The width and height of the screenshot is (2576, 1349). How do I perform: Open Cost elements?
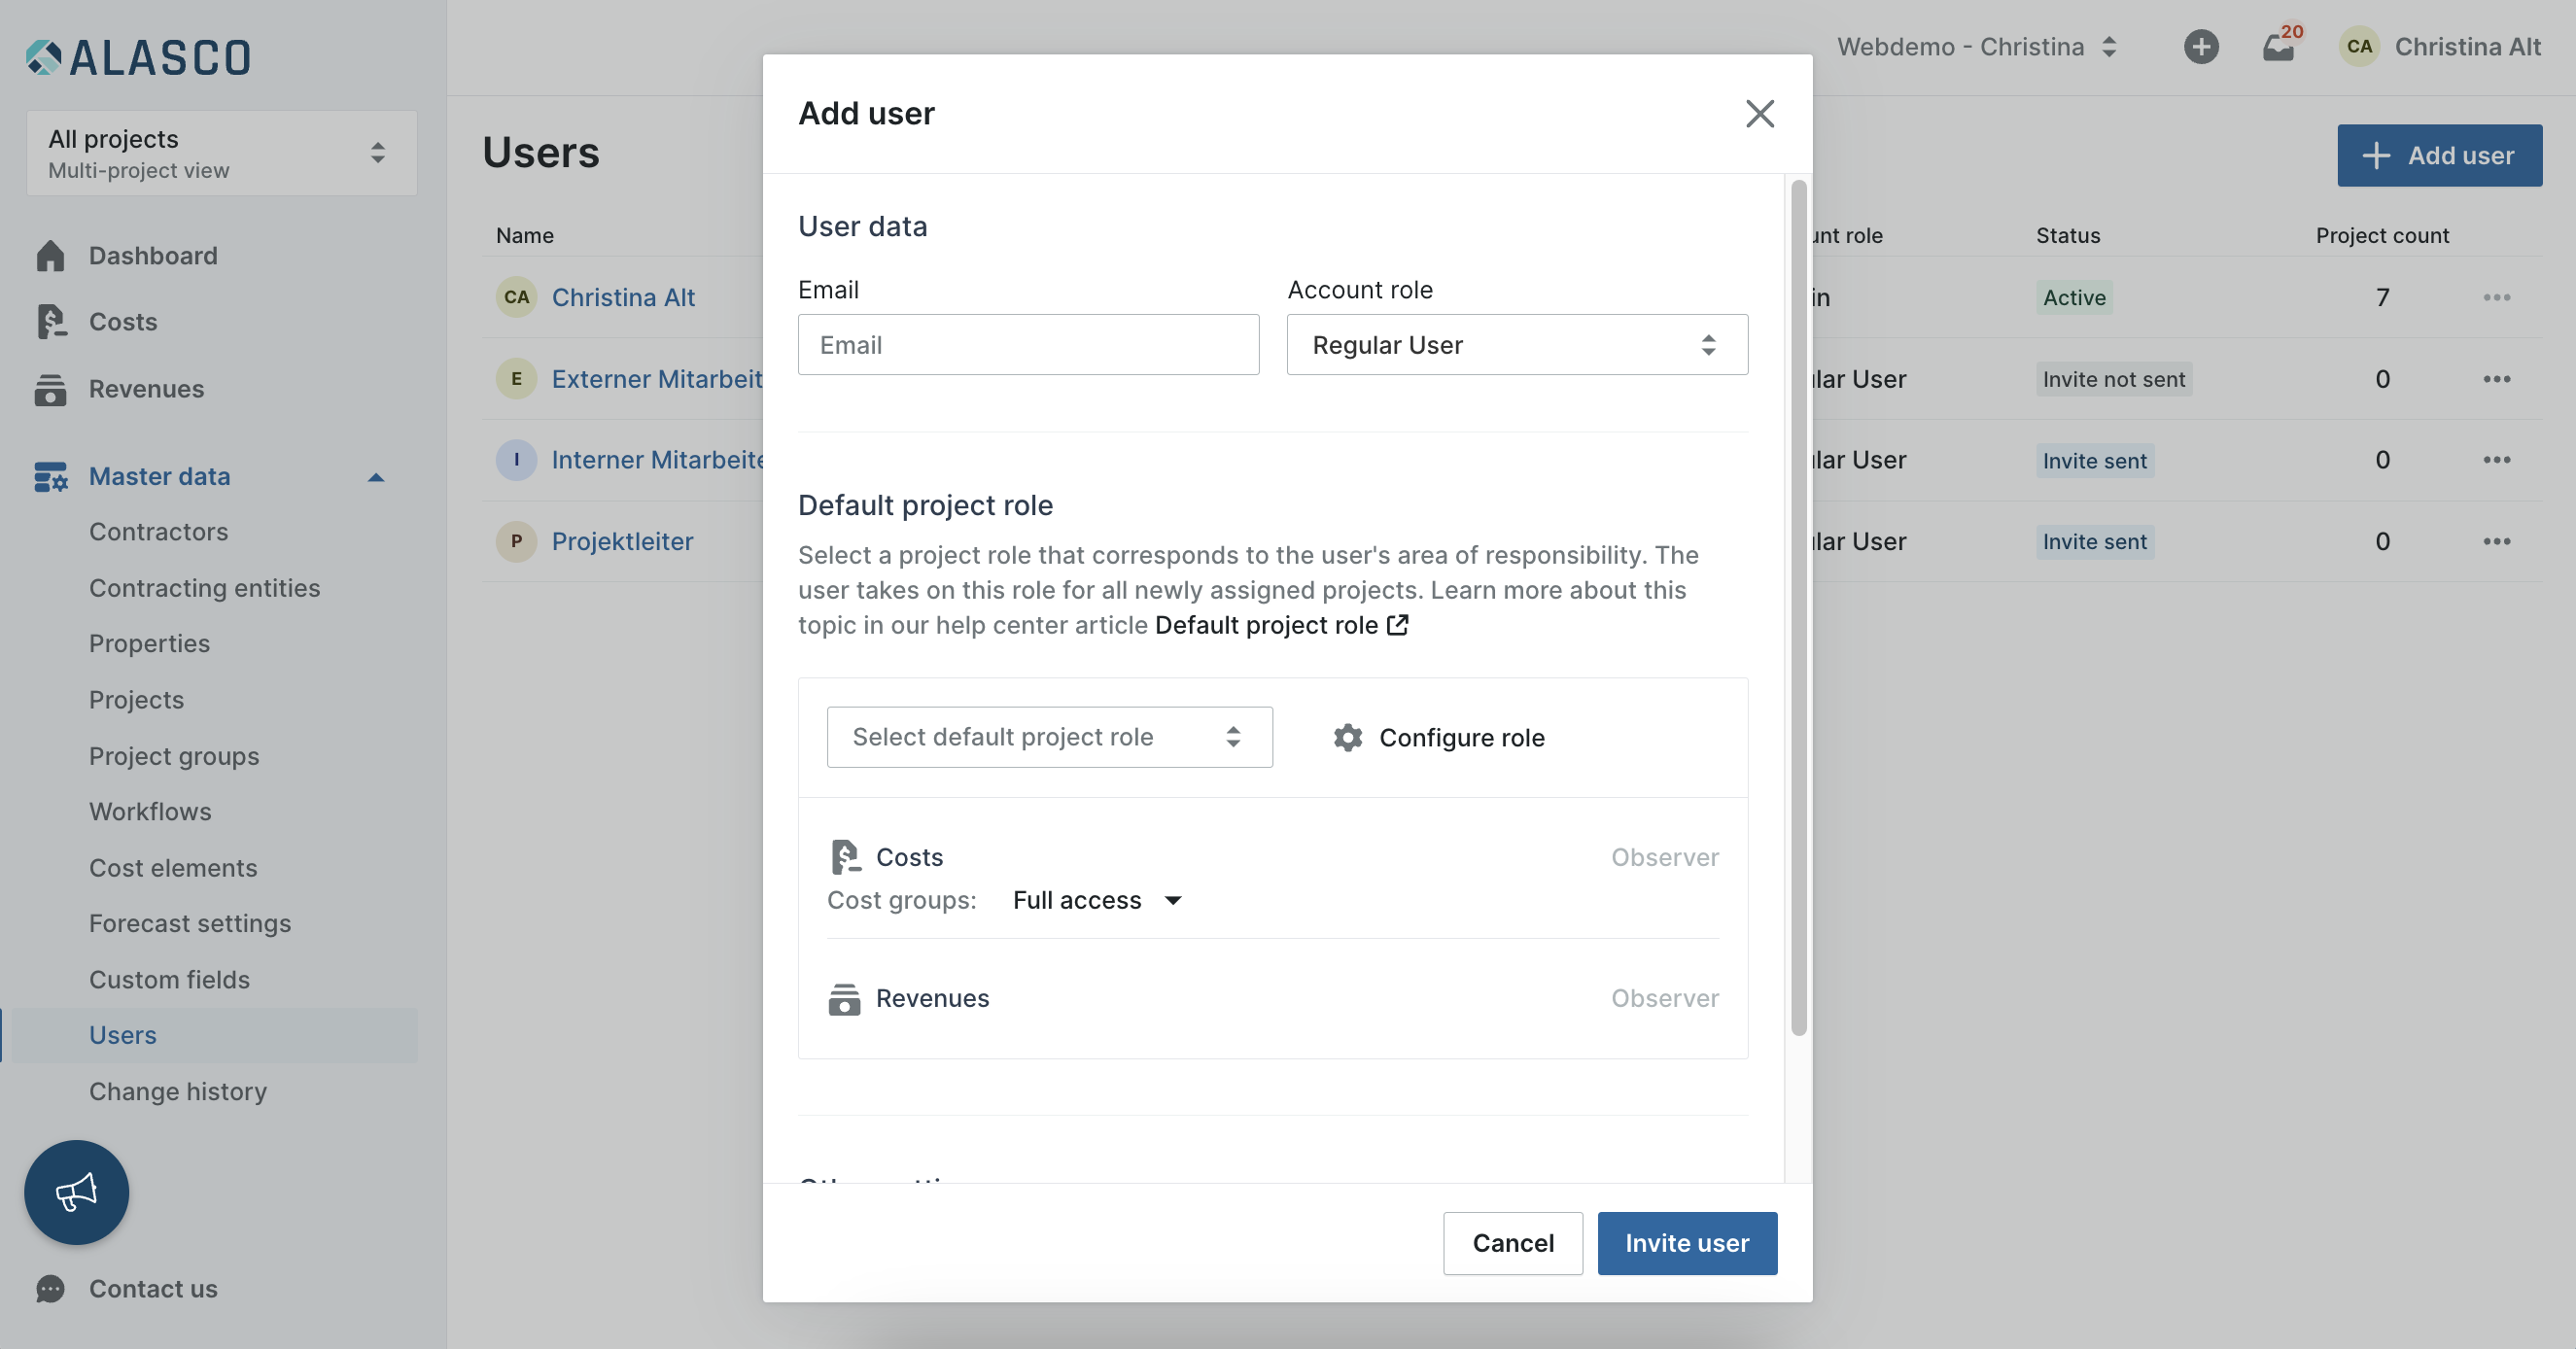pyautogui.click(x=173, y=868)
